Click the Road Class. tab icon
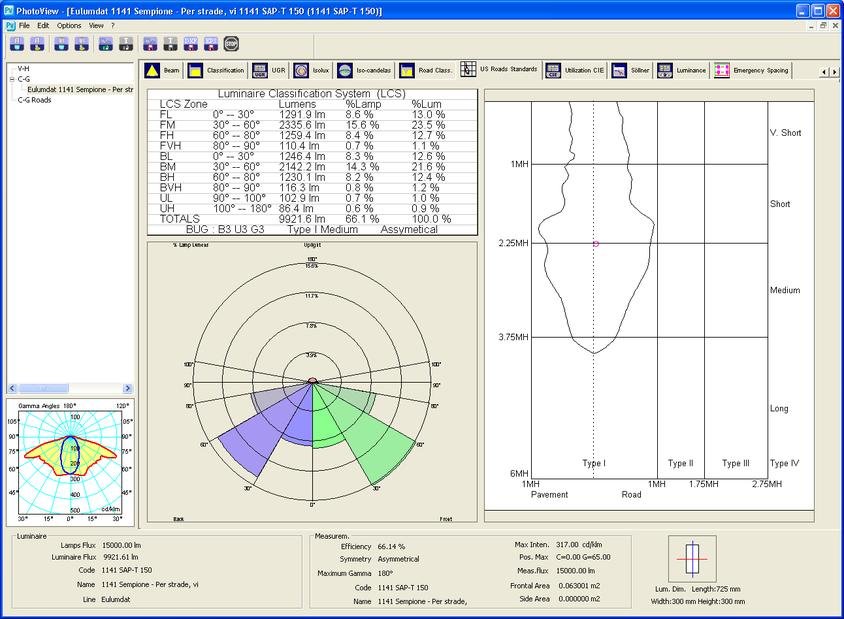 (407, 70)
